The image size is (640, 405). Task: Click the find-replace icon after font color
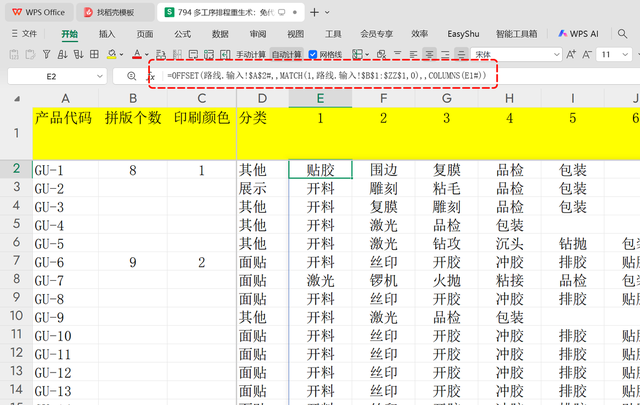(x=161, y=54)
